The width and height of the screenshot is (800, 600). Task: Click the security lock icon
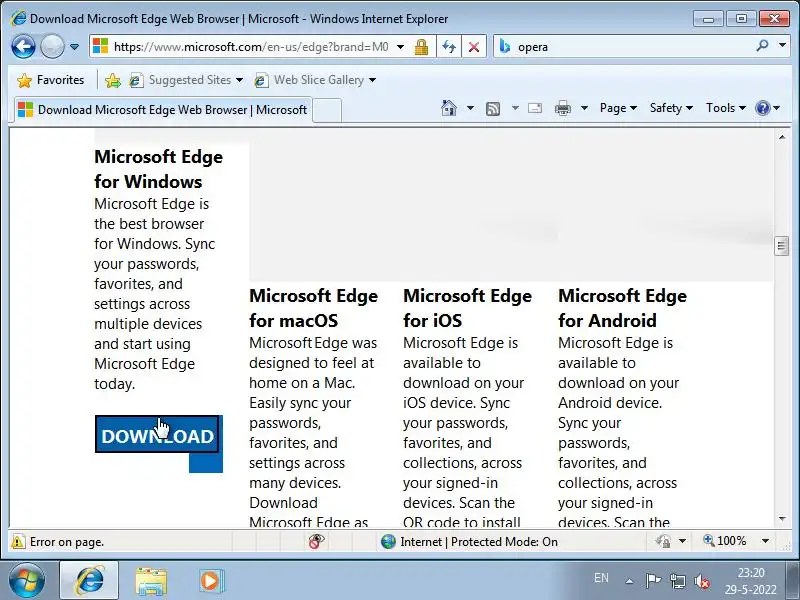pyautogui.click(x=421, y=47)
